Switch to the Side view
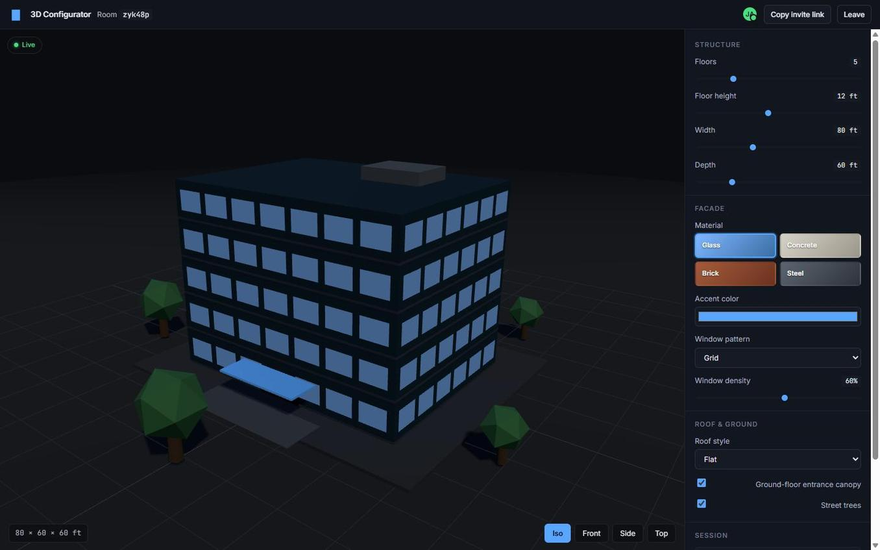 coord(627,533)
